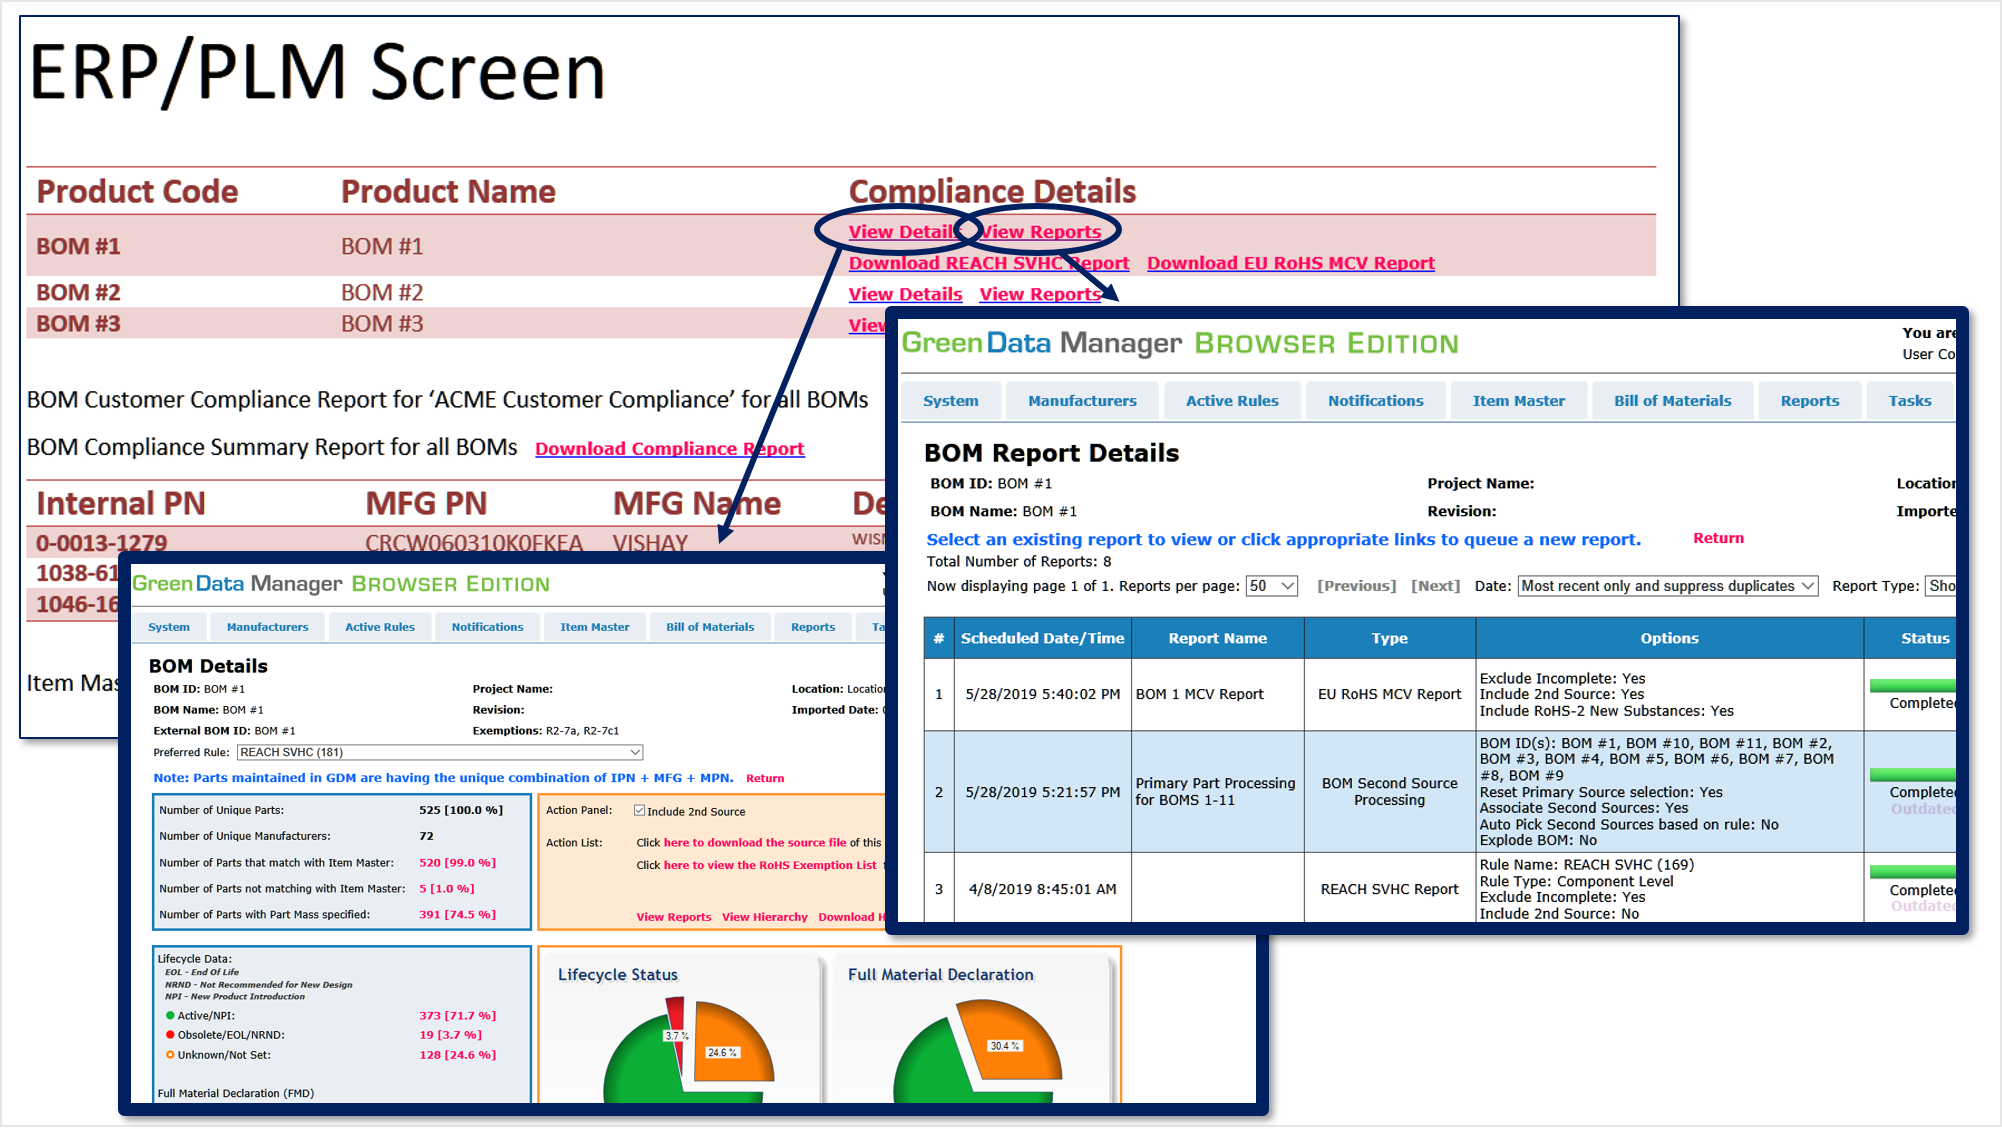This screenshot has height=1129, width=2002.
Task: Open Manufacturers tab in BOM Report Details window
Action: coord(1082,401)
